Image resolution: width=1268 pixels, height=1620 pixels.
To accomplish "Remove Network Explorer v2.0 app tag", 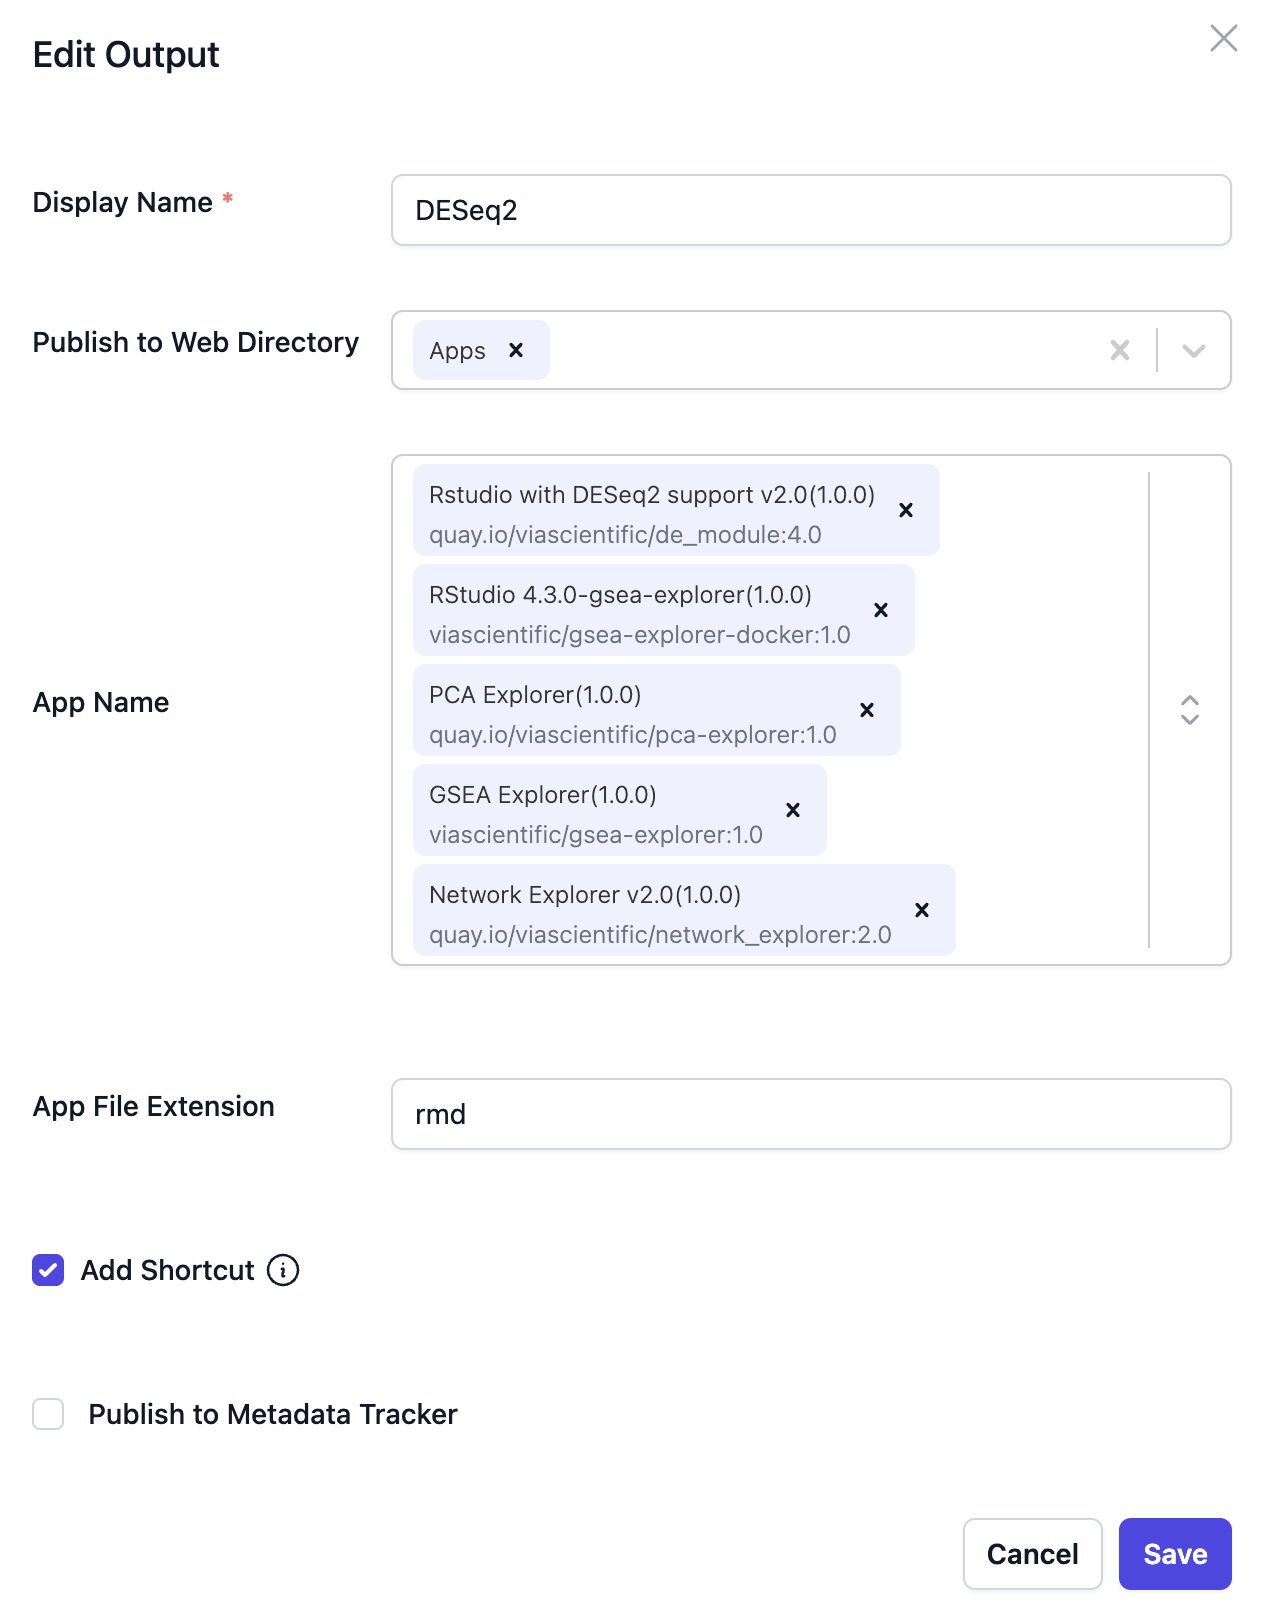I will 922,910.
